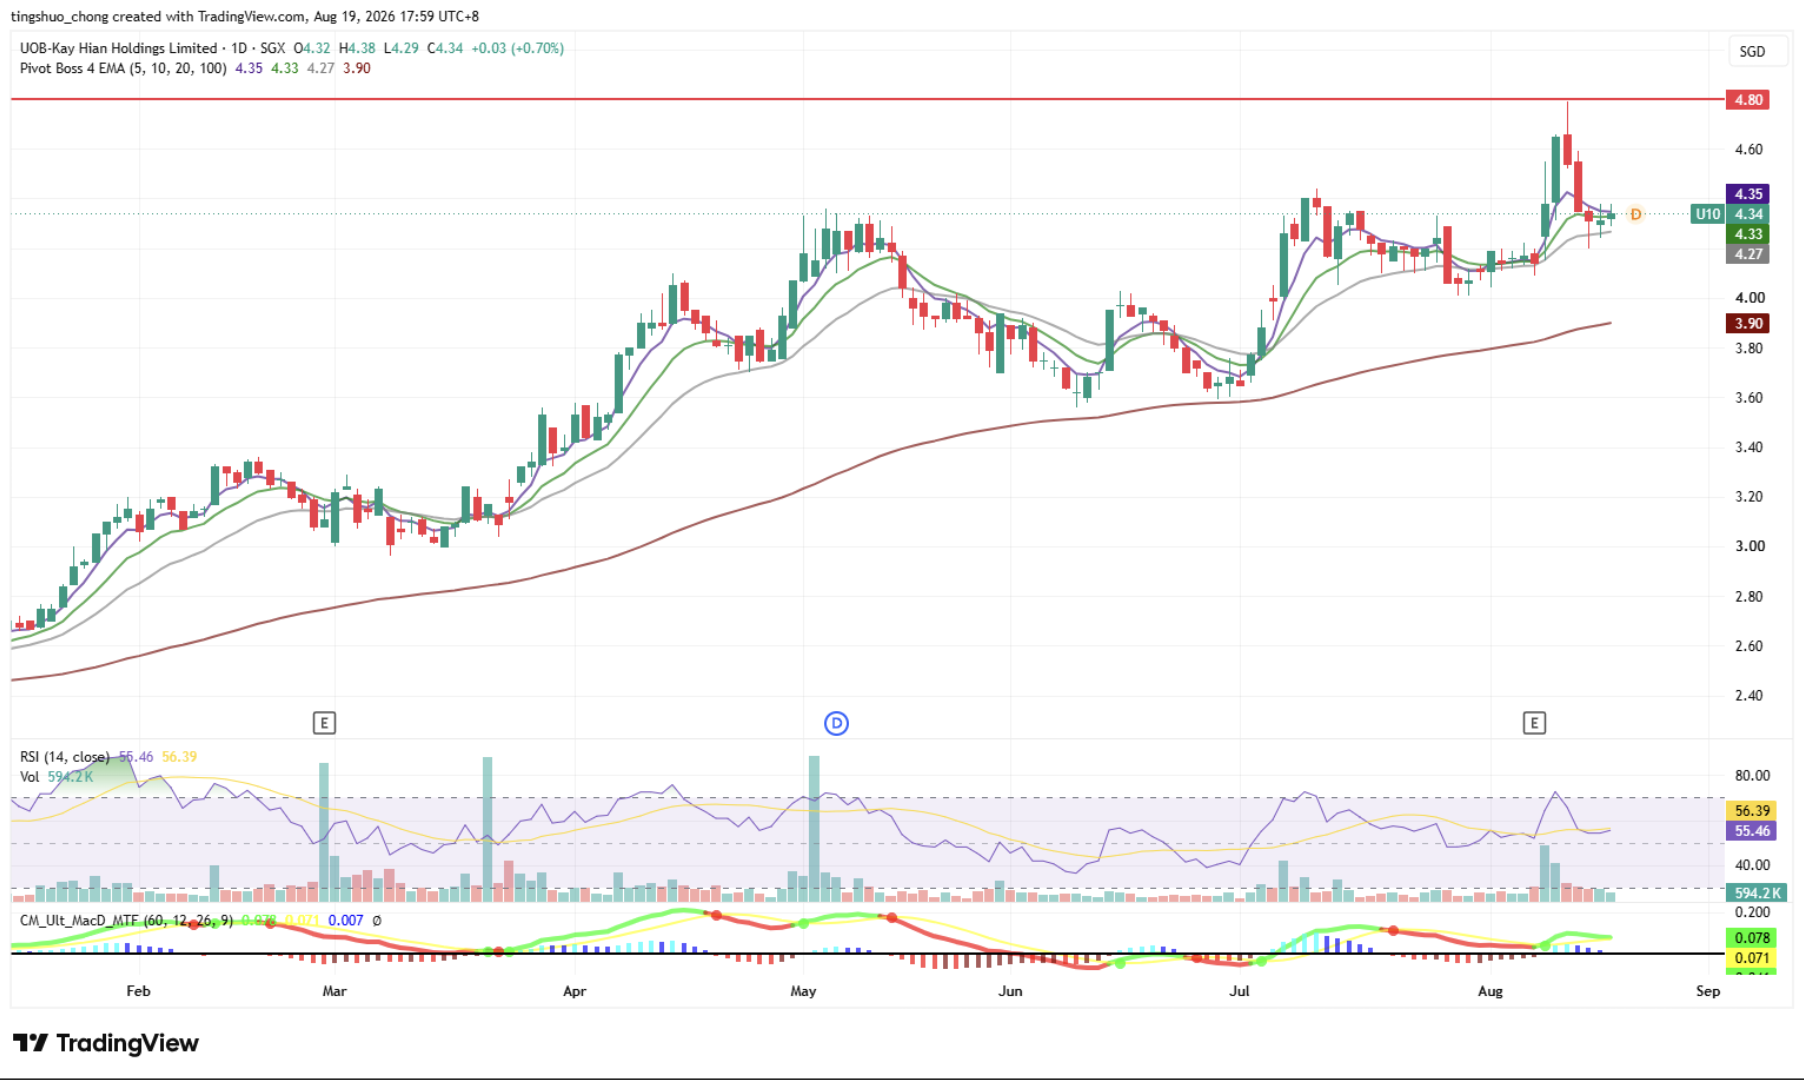
Task: Click the Feb label on the time axis
Action: [138, 991]
